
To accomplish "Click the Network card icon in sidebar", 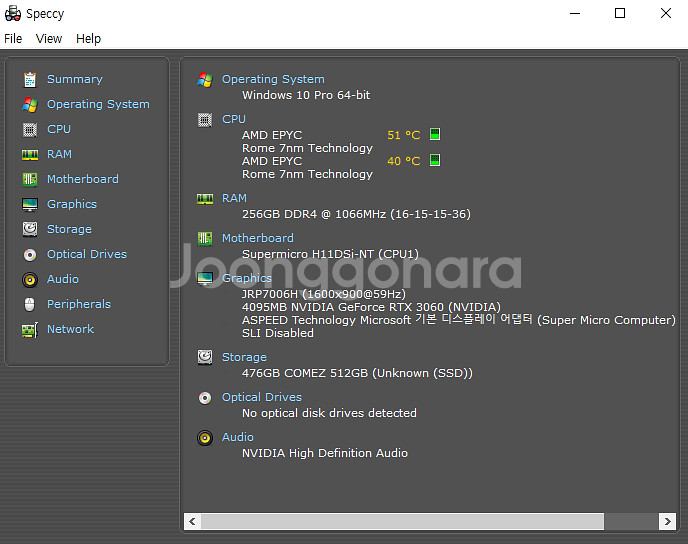I will point(30,329).
